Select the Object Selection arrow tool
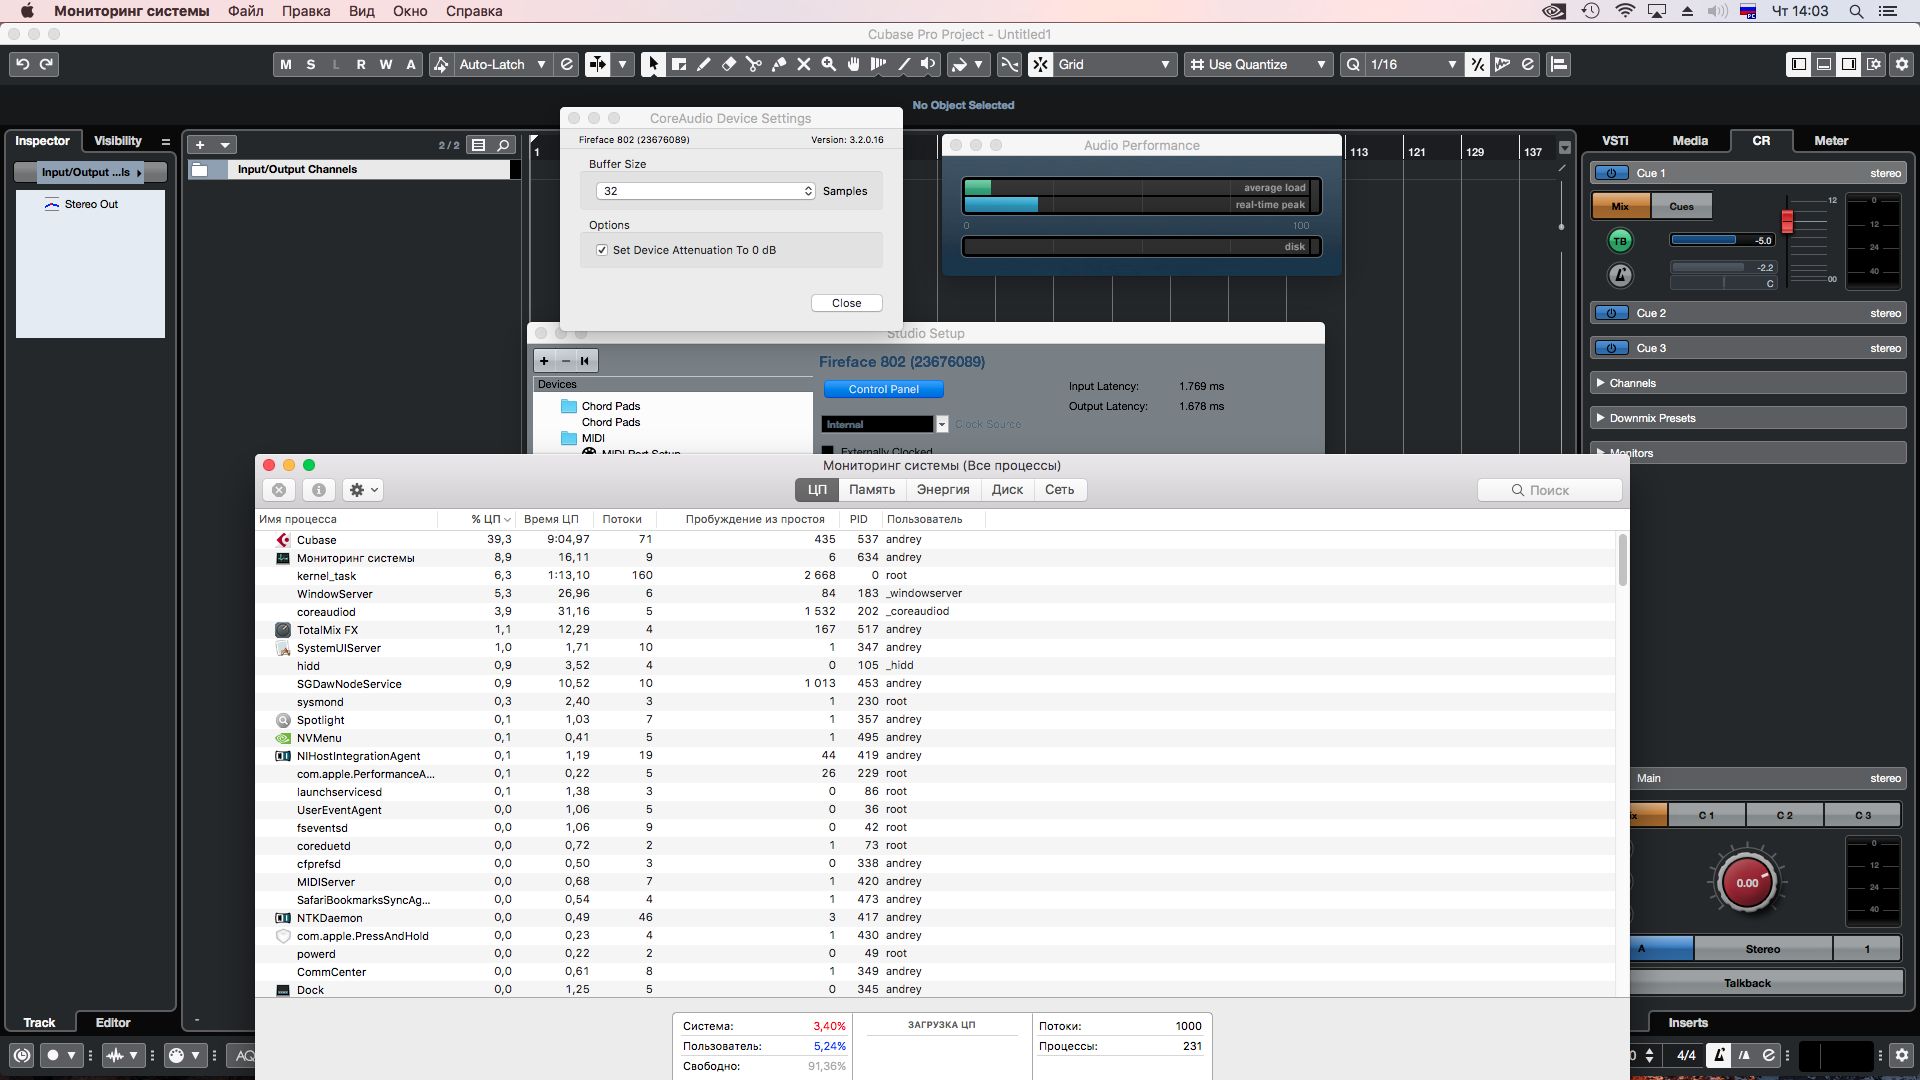Viewport: 1920px width, 1080px height. pos(653,64)
